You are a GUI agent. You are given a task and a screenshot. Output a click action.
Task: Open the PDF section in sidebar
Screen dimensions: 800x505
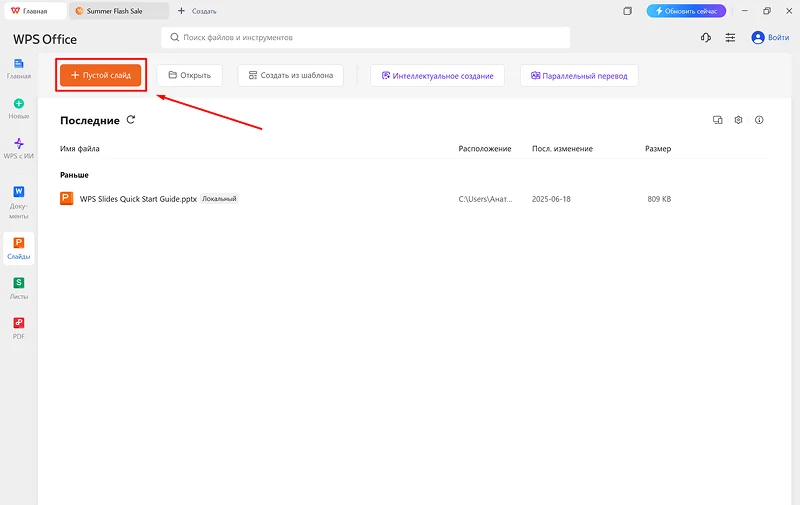[19, 323]
